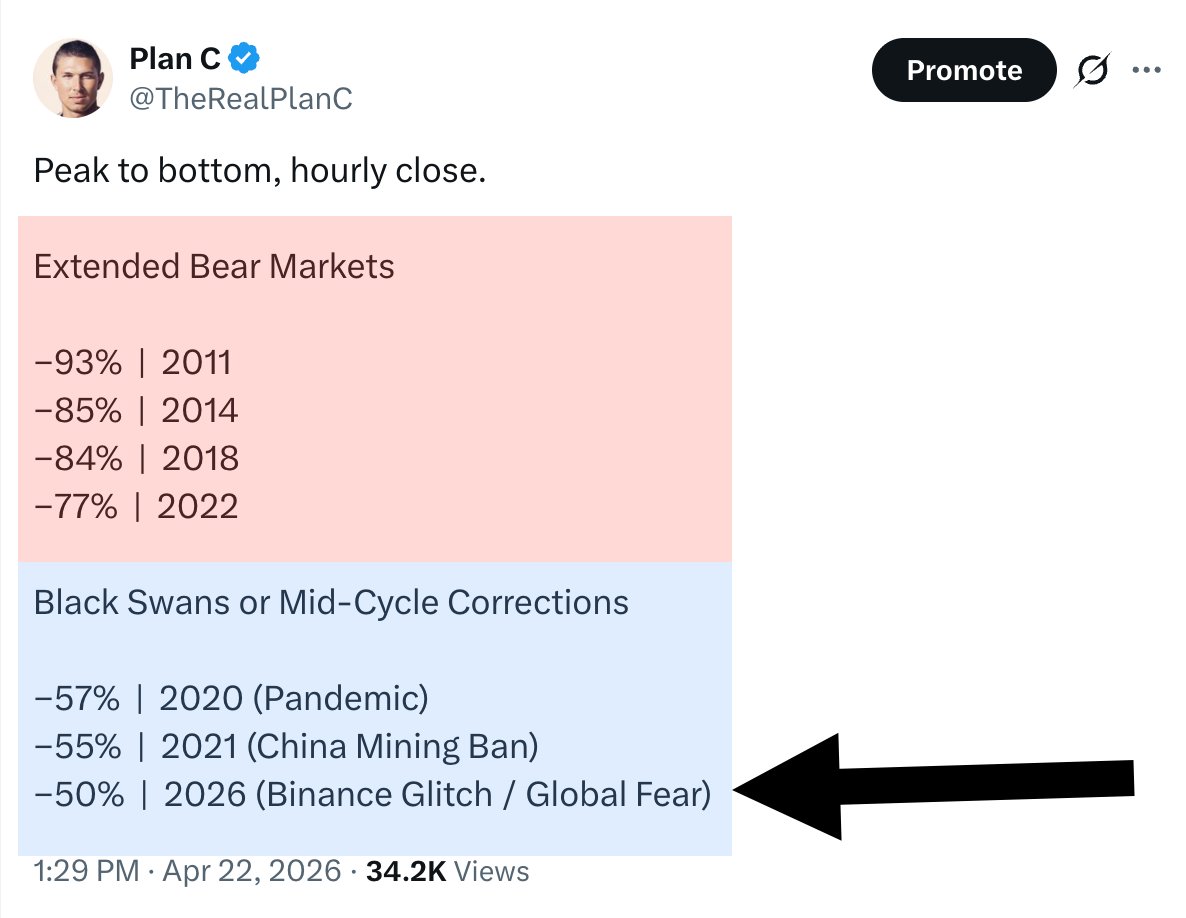
Task: Click the −77% | 2022 line
Action: (x=136, y=506)
